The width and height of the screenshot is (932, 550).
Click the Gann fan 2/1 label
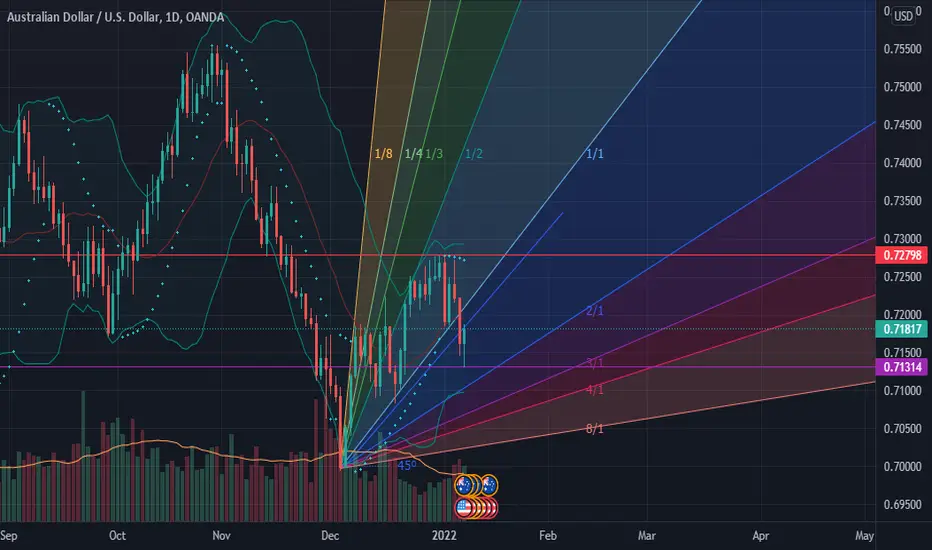pos(594,311)
